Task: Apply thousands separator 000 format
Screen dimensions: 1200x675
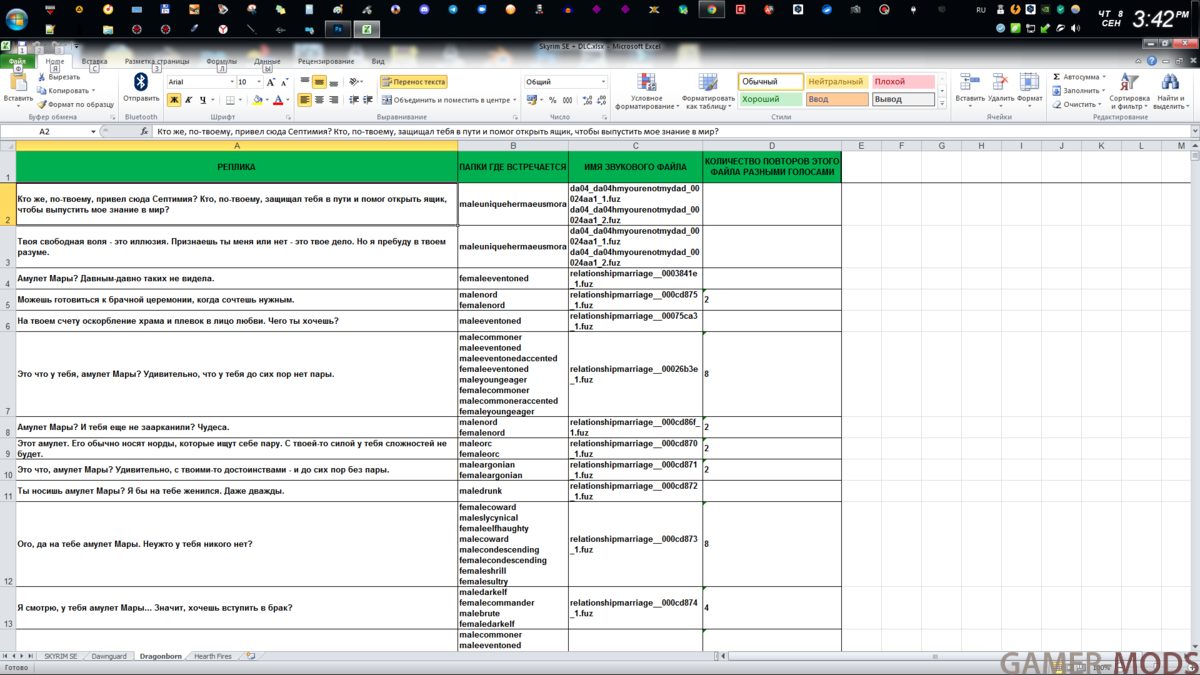Action: (567, 100)
